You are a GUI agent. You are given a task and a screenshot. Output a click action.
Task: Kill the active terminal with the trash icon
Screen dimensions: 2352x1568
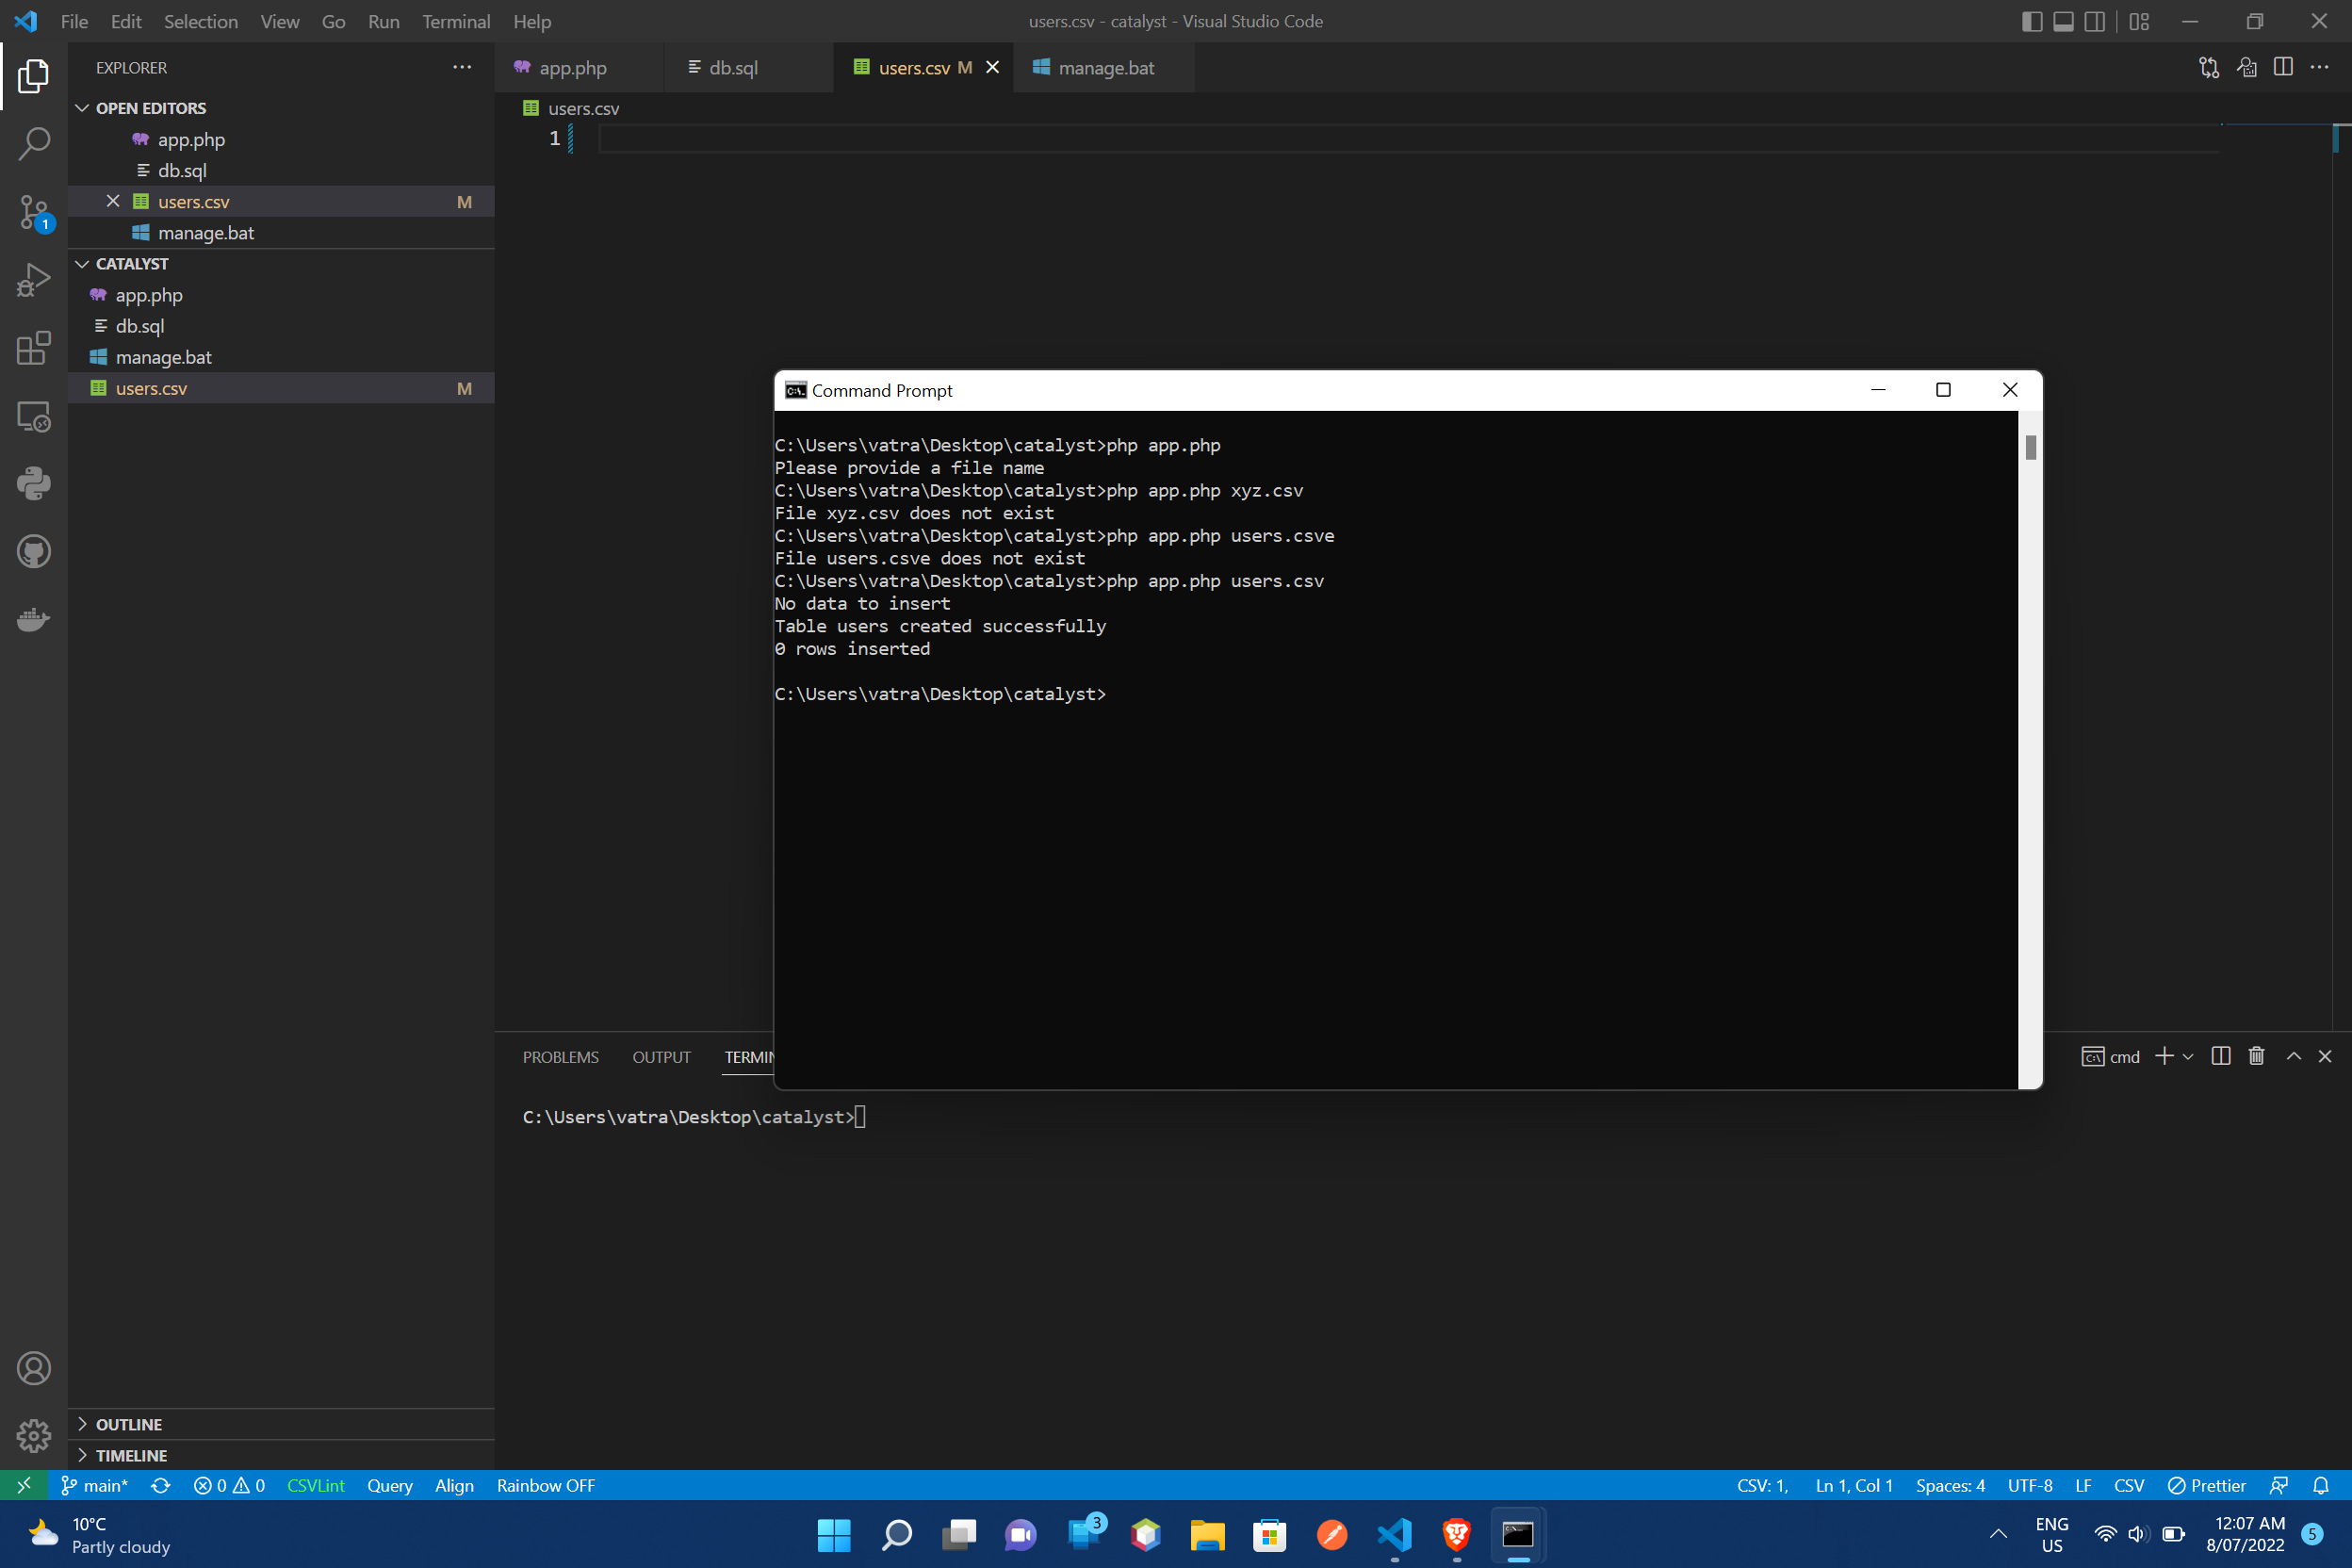point(2256,1055)
